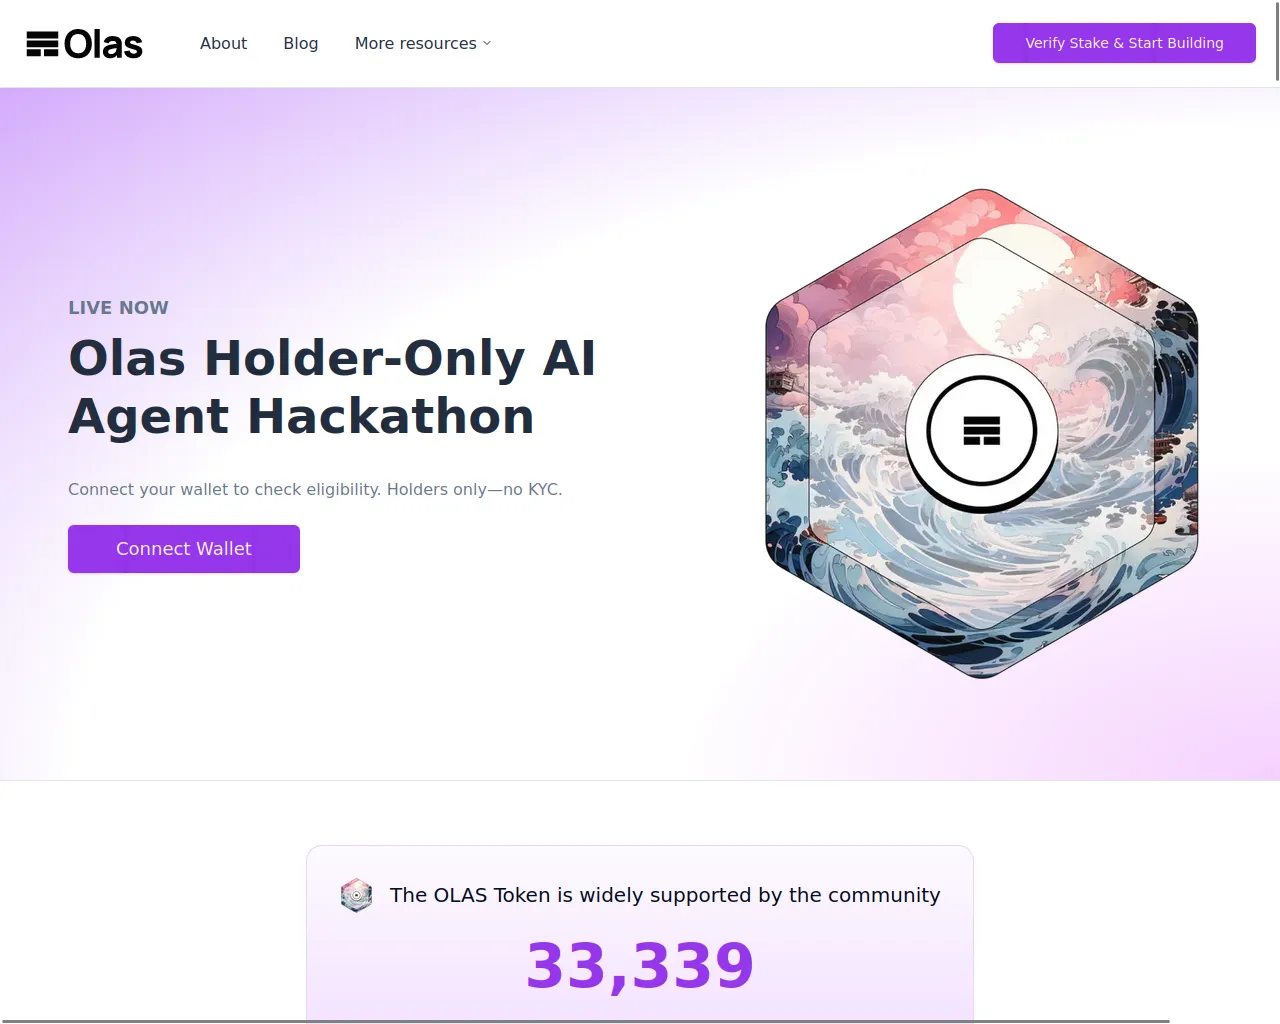Click the Olas Holder-Only AI Agent Hackathon heading

click(x=332, y=387)
